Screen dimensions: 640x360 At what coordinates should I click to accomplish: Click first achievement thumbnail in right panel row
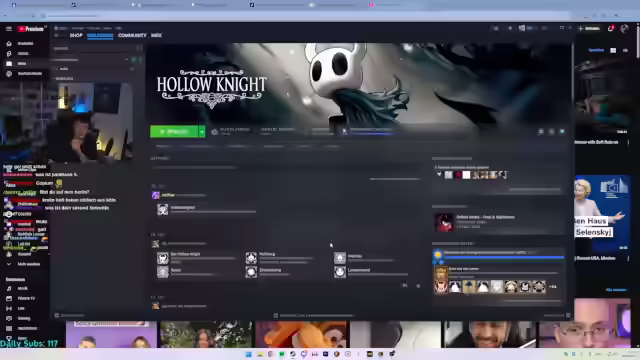click(x=455, y=287)
